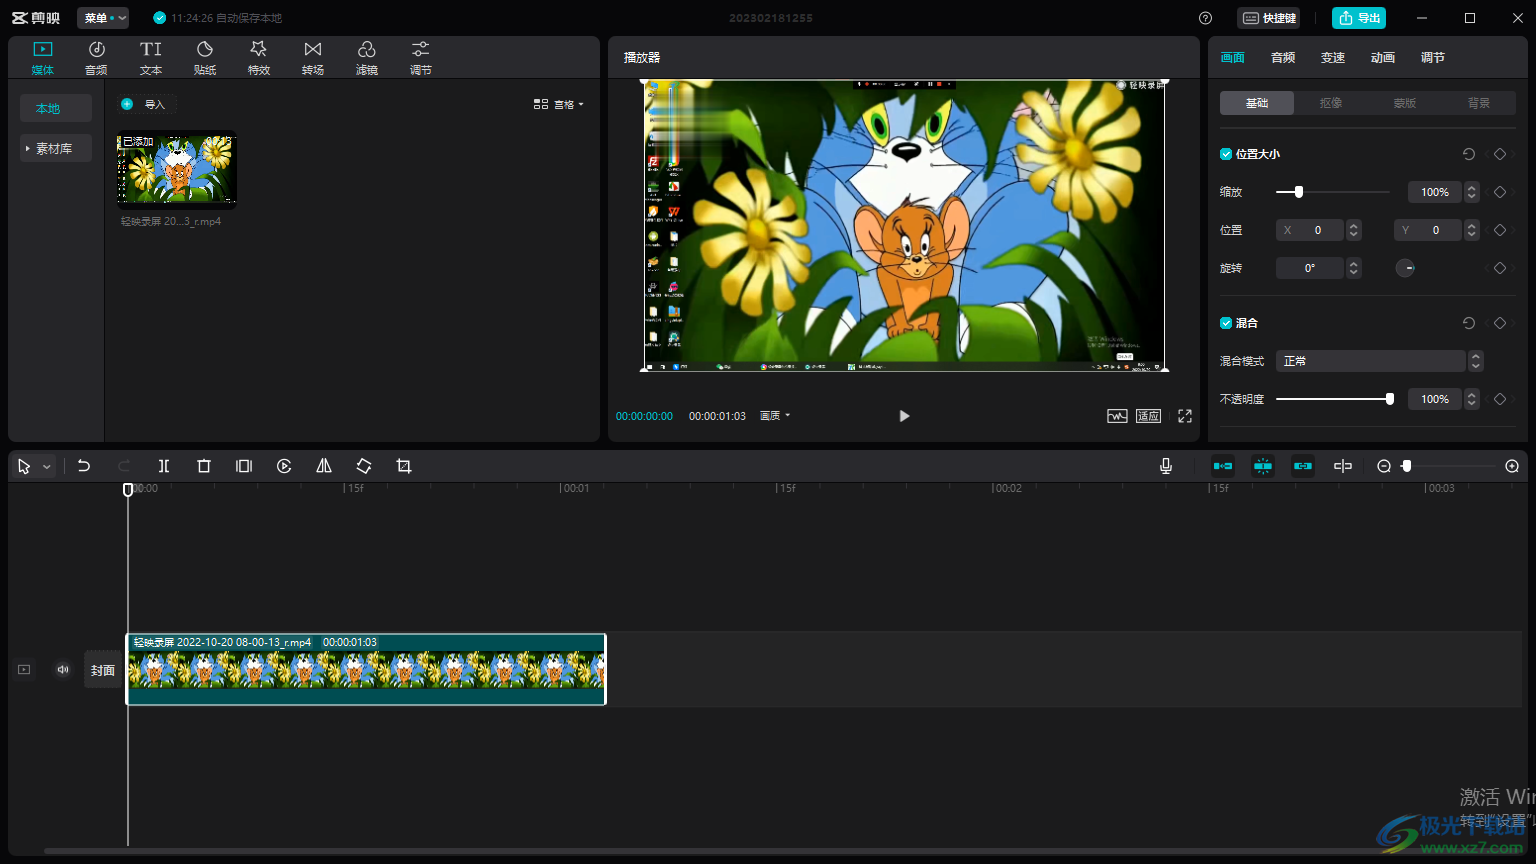Viewport: 1536px width, 864px height.
Task: Click the split clip tool
Action: click(164, 466)
